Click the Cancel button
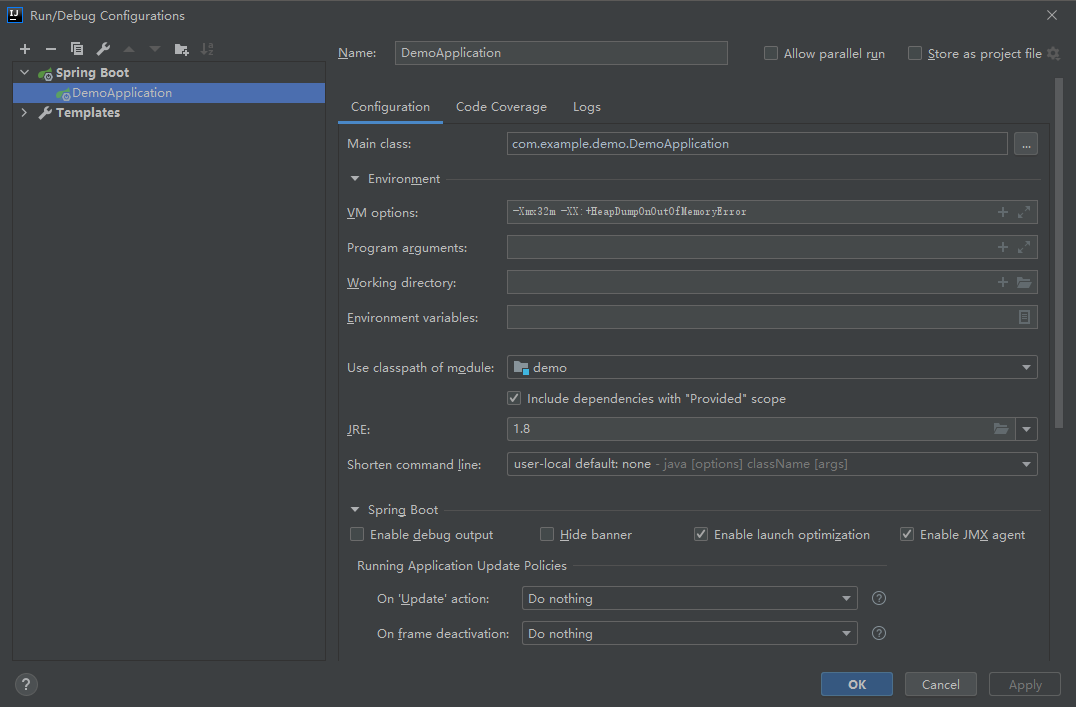 click(941, 685)
